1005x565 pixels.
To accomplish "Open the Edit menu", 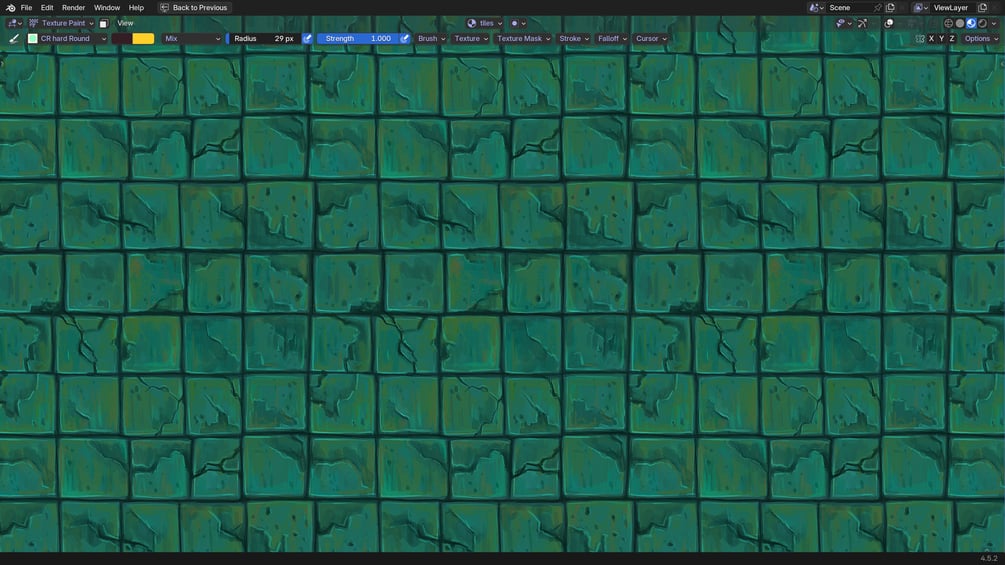I will 47,8.
